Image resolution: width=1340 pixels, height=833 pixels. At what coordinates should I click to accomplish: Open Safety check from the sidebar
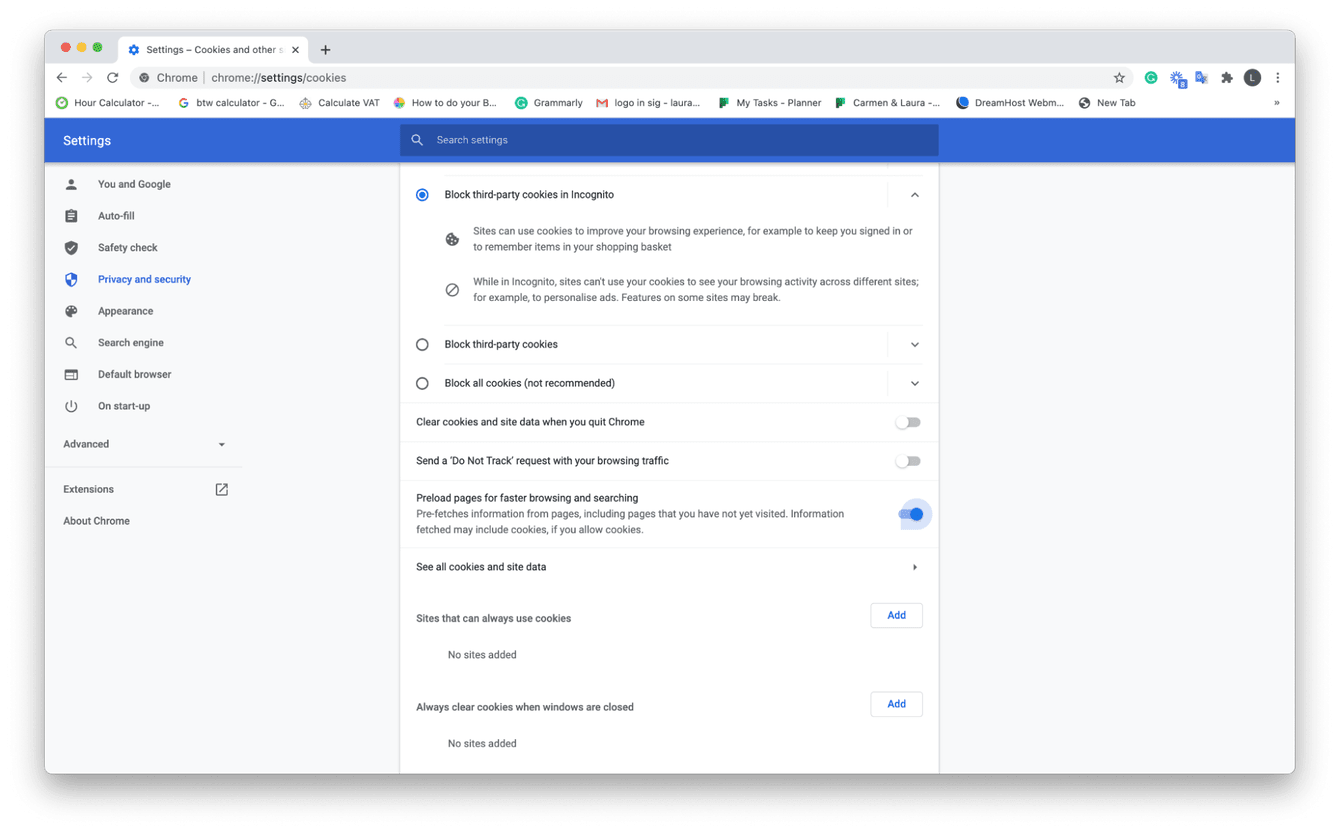[127, 247]
